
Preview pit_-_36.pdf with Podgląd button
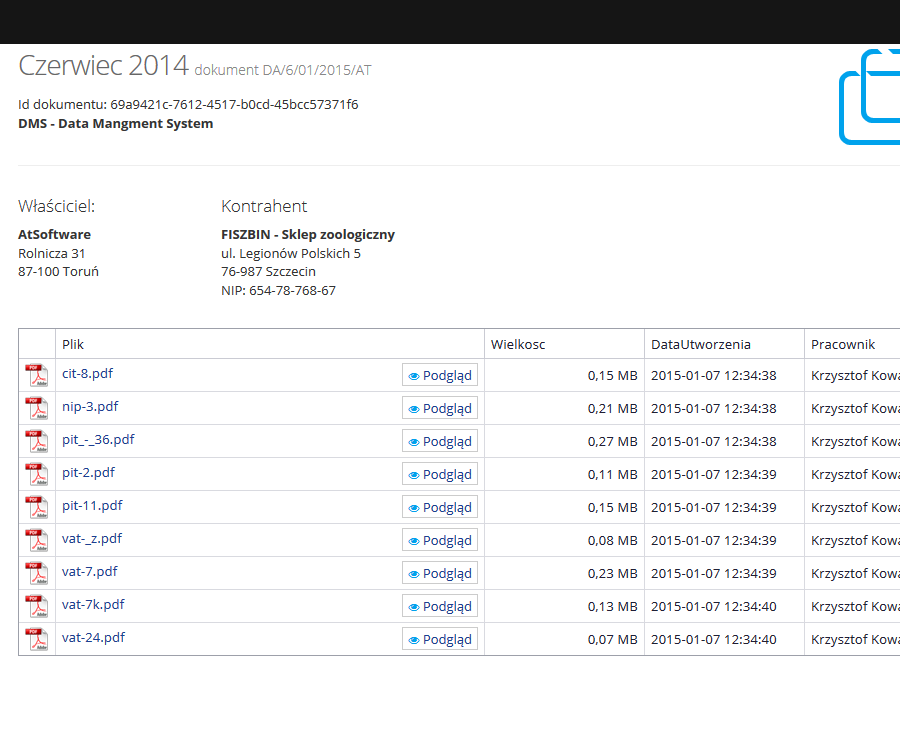(x=440, y=441)
